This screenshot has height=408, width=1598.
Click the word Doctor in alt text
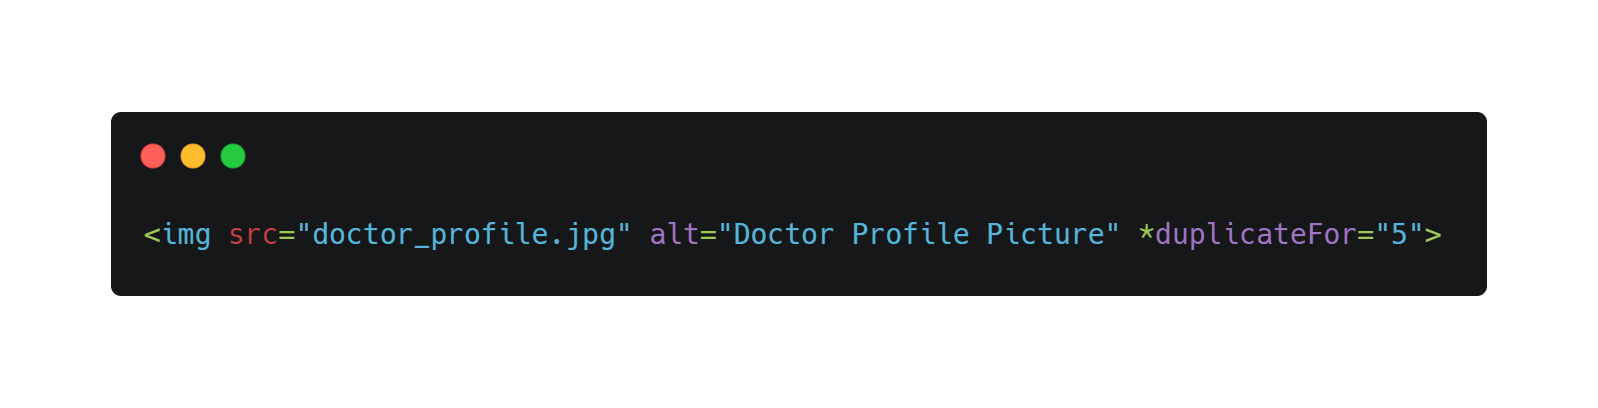coord(785,234)
